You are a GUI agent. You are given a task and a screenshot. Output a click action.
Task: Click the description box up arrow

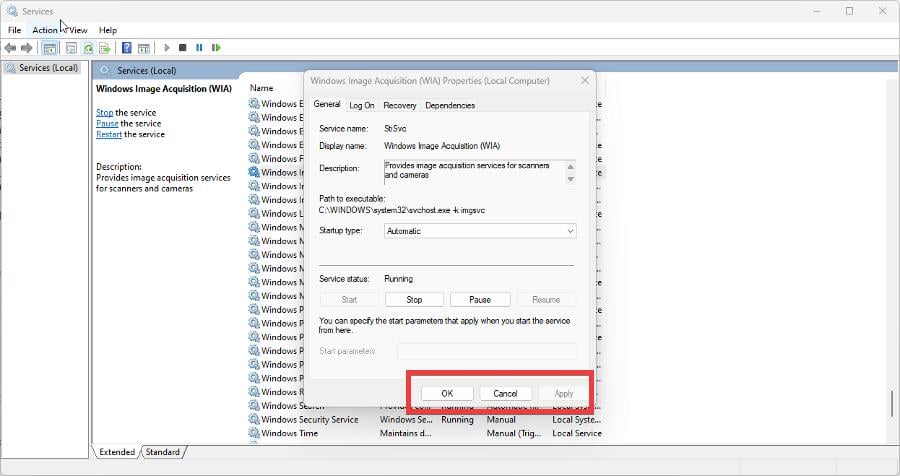pyautogui.click(x=570, y=167)
